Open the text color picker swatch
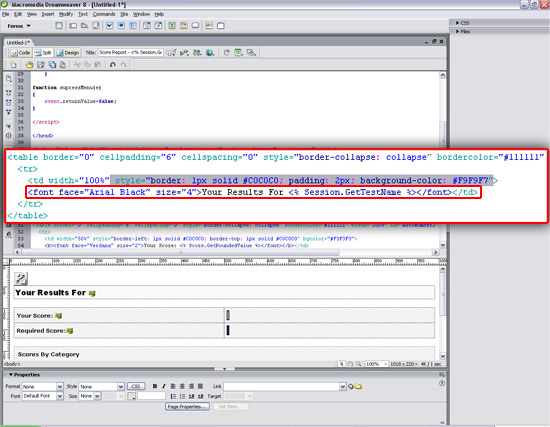 pyautogui.click(x=131, y=396)
